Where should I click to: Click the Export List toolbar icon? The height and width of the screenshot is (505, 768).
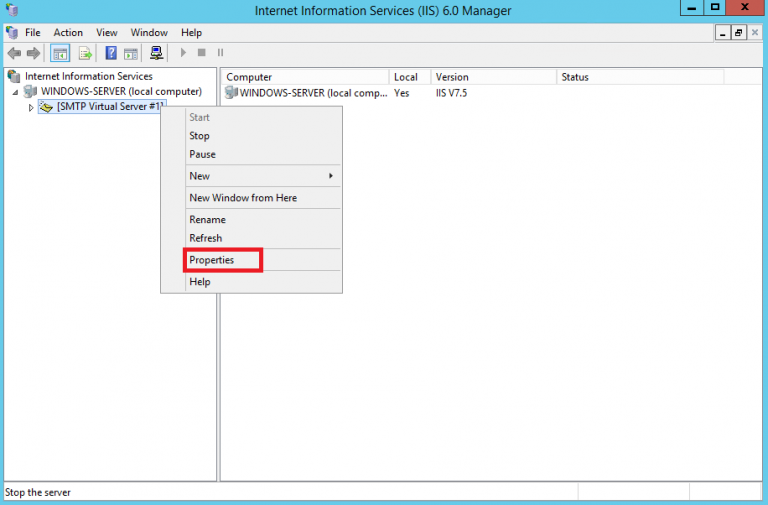tap(86, 53)
